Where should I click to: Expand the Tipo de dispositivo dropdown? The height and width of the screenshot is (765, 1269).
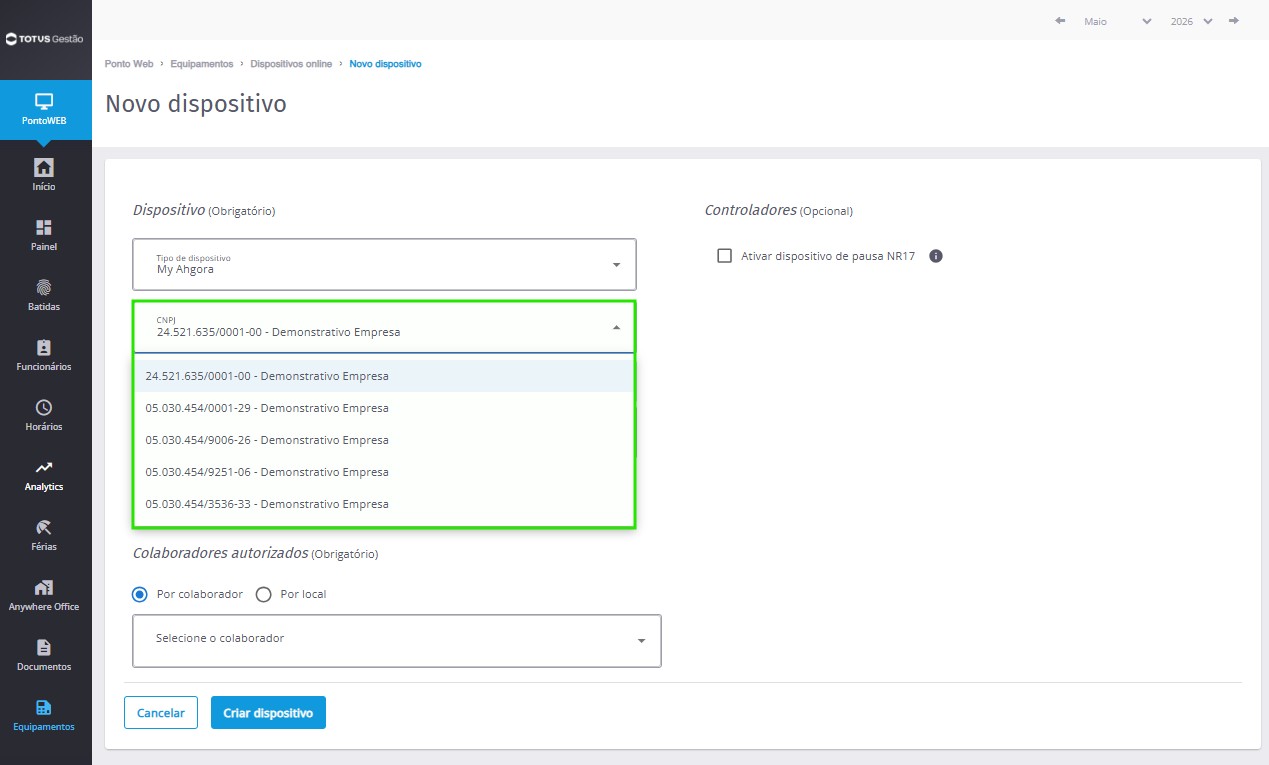point(385,264)
